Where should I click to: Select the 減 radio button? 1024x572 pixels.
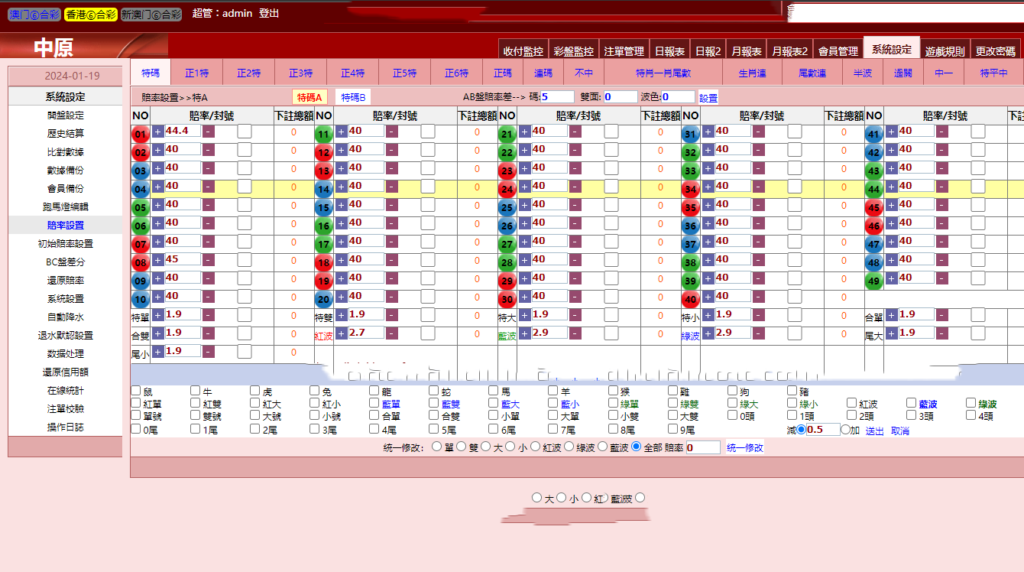[801, 430]
